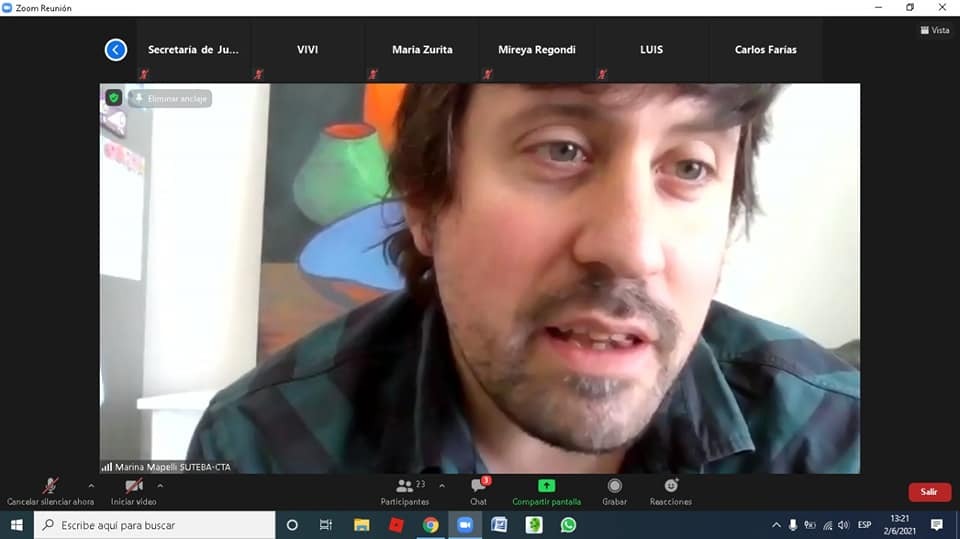Image resolution: width=960 pixels, height=539 pixels.
Task: Select Carlos Farías participant tile
Action: (765, 50)
